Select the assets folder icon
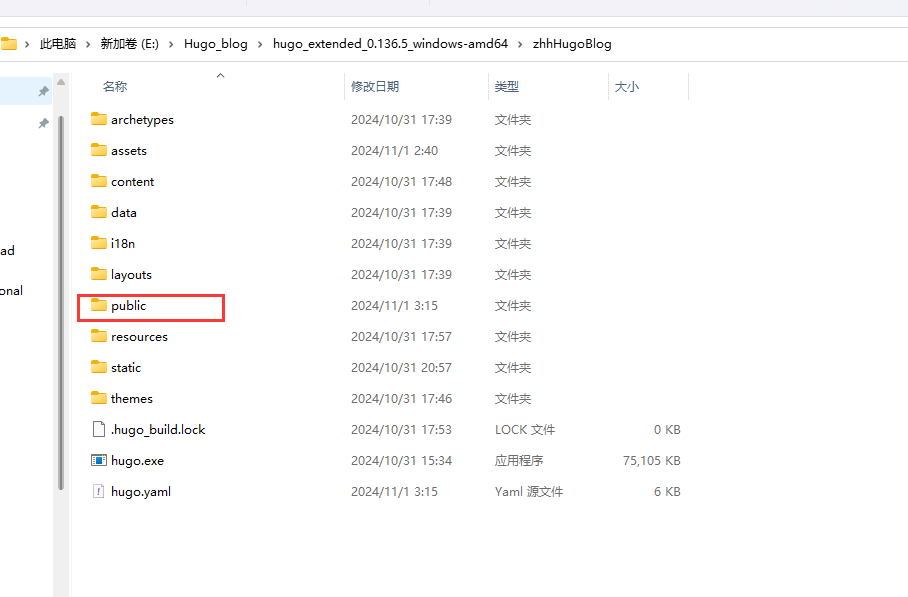The image size is (908, 597). point(98,150)
